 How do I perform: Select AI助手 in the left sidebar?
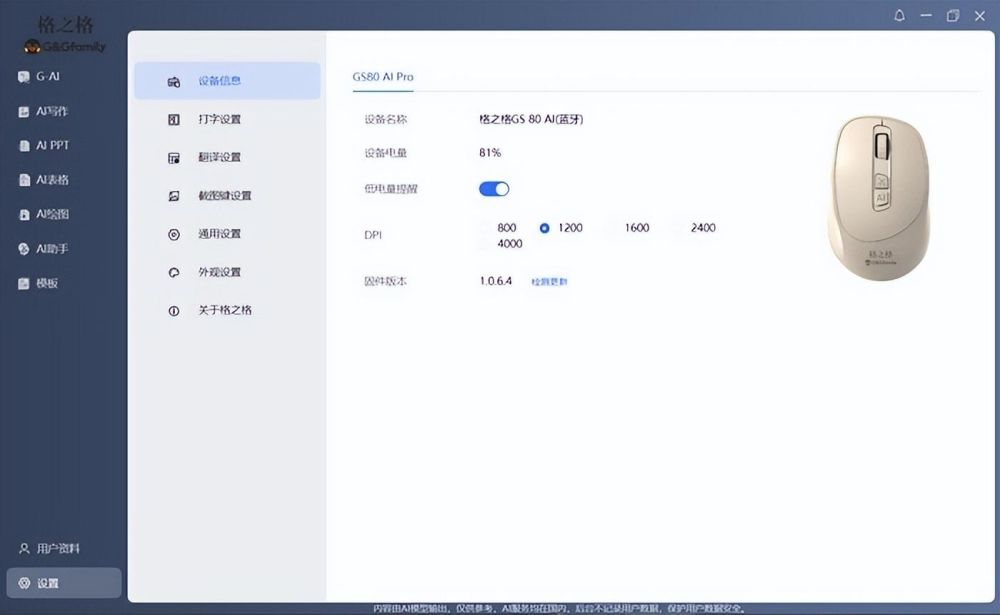click(43, 249)
